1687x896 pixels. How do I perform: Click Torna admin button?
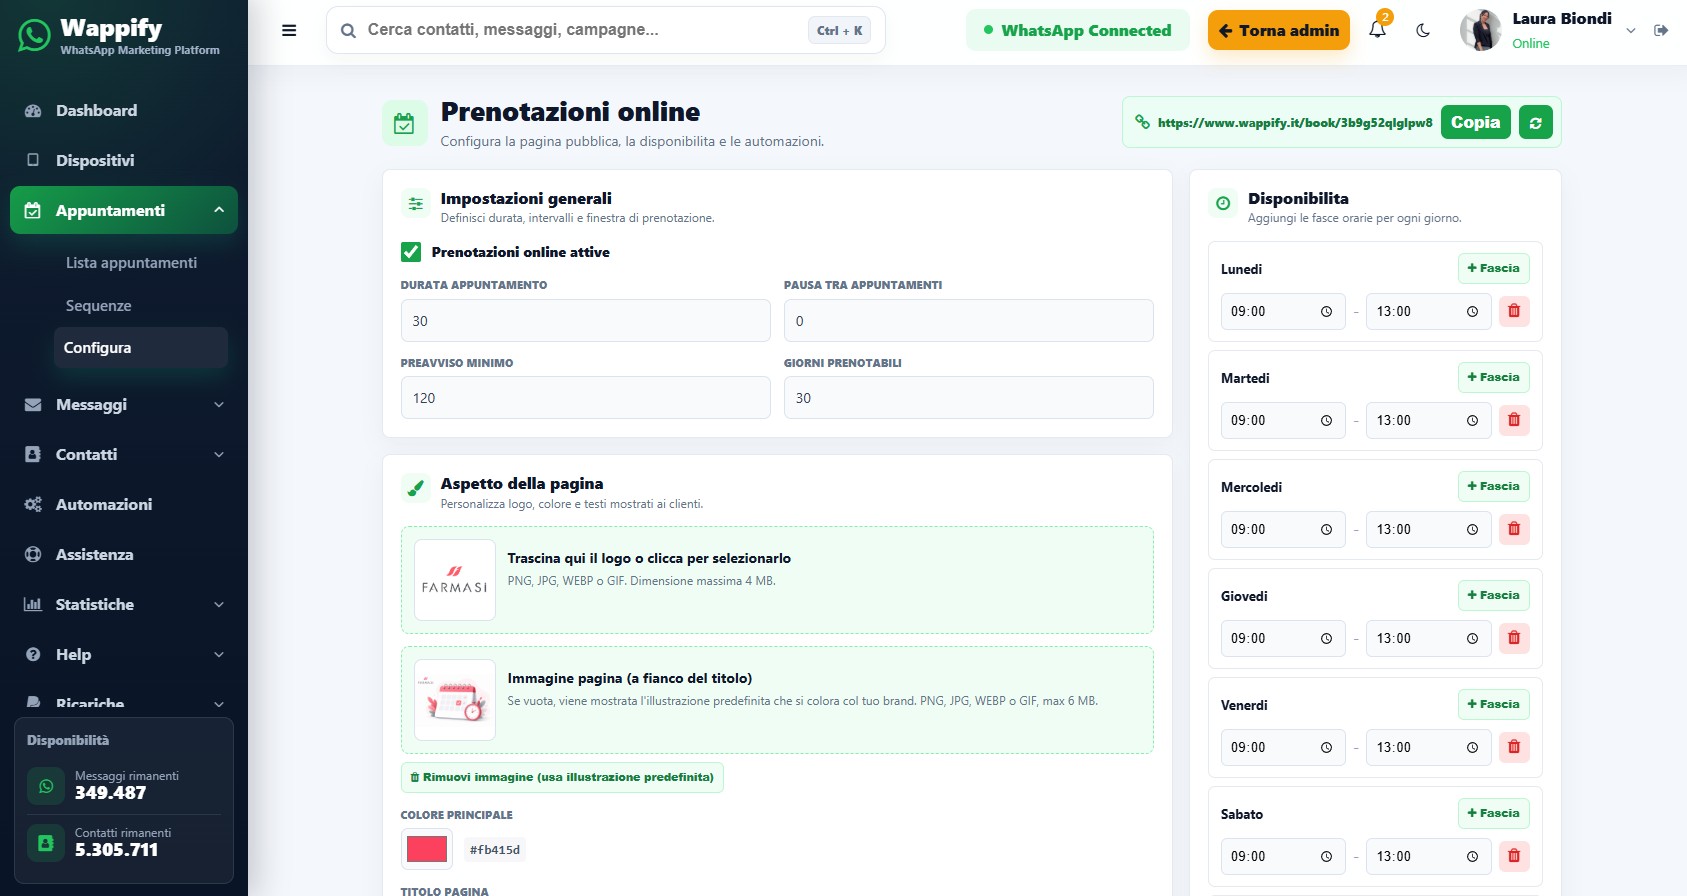point(1279,30)
